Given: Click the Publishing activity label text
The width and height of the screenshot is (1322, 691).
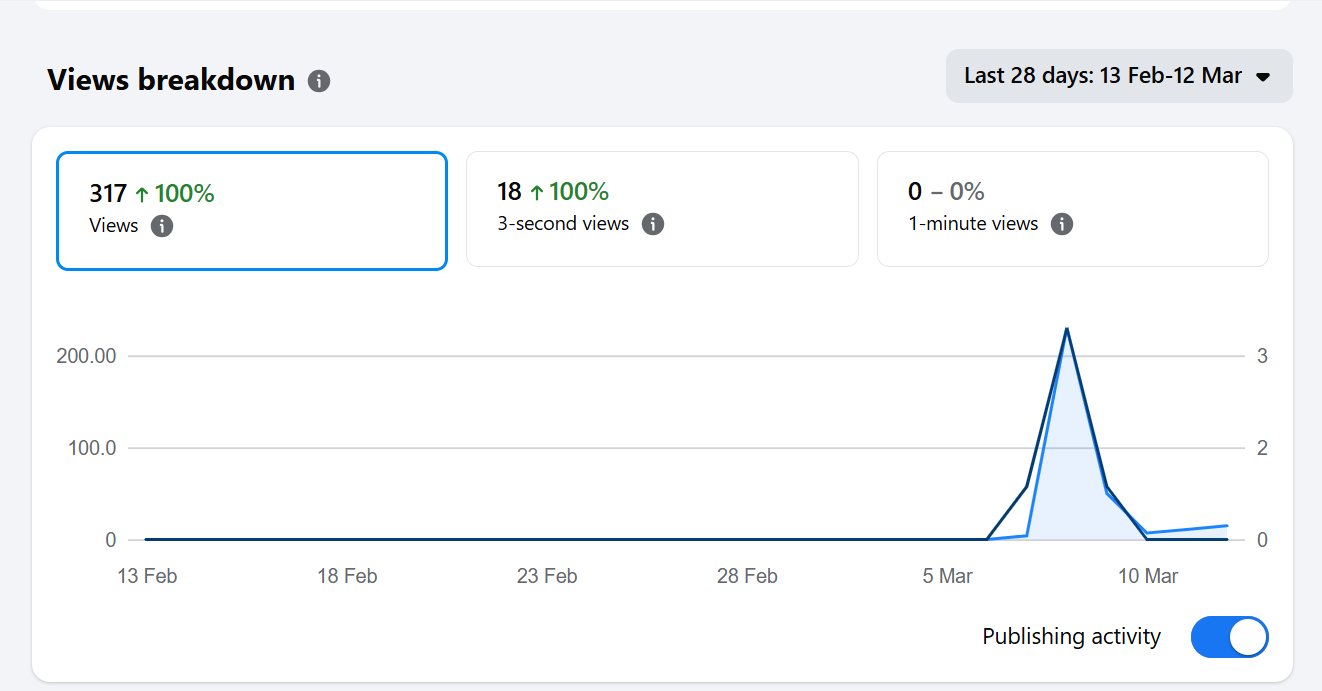Looking at the screenshot, I should pyautogui.click(x=1071, y=637).
